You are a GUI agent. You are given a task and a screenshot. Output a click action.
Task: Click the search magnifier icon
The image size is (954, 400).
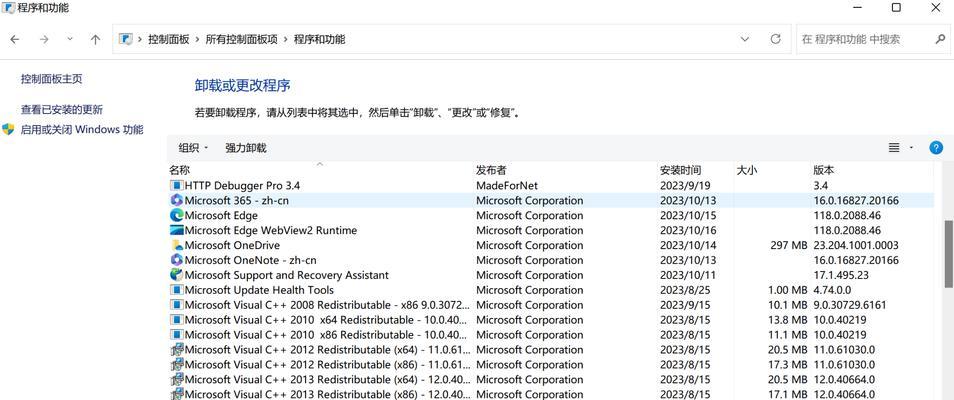939,39
